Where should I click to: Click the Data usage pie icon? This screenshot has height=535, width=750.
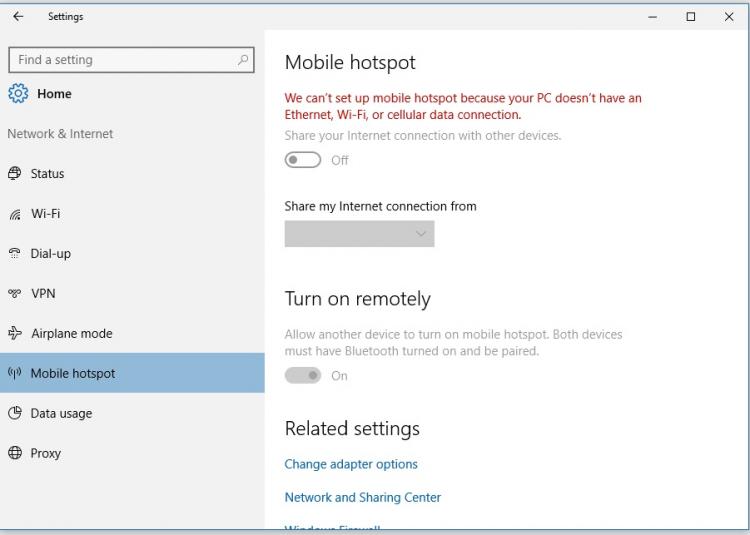(14, 414)
